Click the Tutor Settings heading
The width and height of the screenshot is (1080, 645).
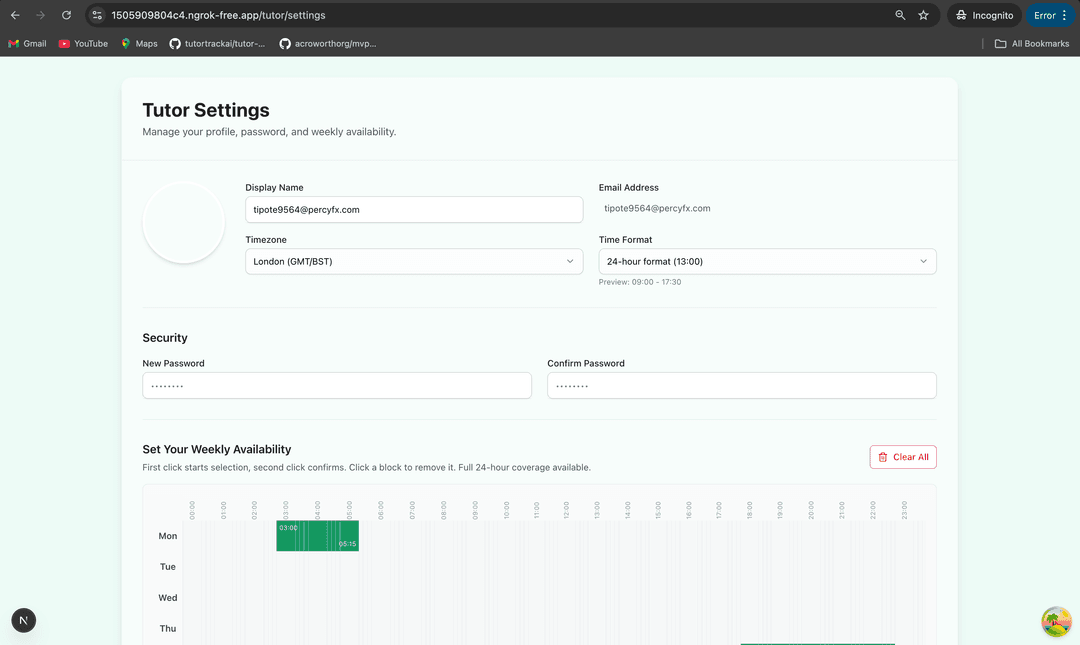[206, 110]
